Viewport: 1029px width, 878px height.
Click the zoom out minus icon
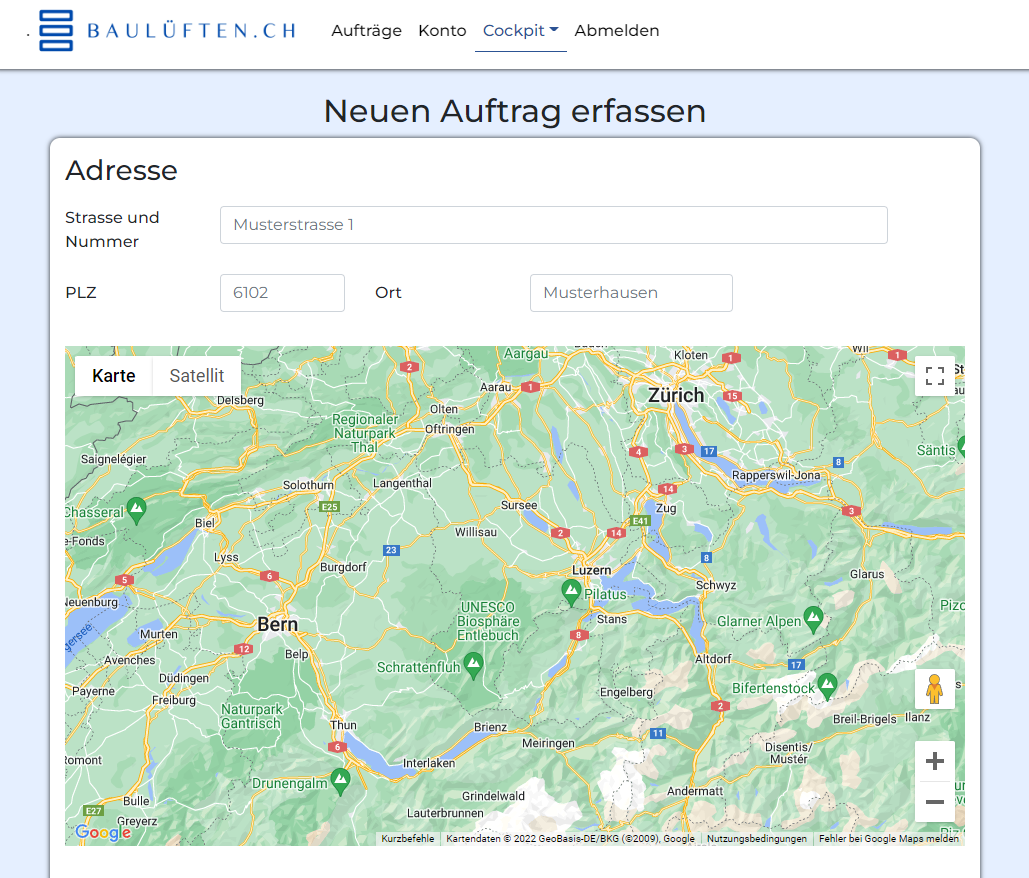click(x=935, y=802)
